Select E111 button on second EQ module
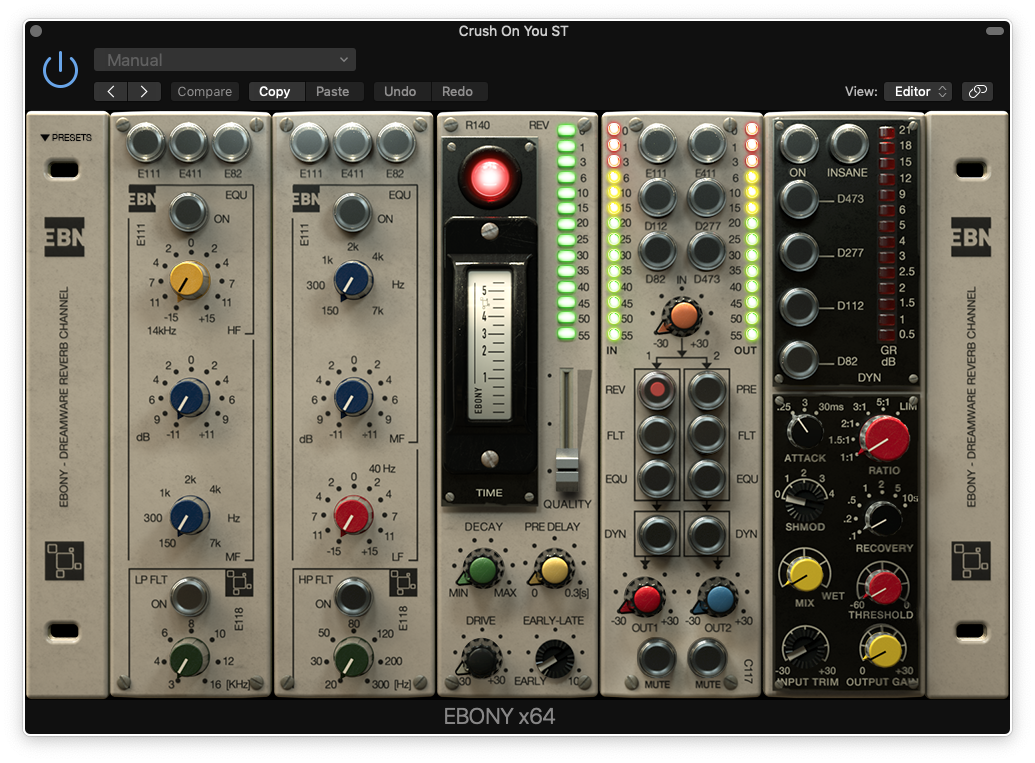This screenshot has height=763, width=1035. click(x=310, y=143)
